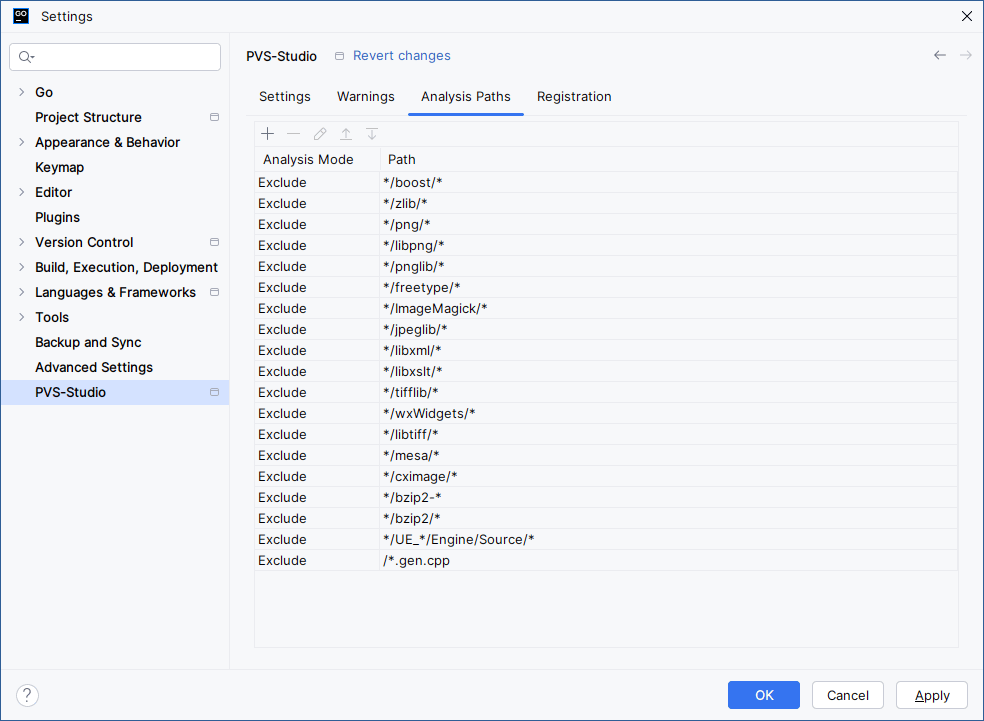Open help via the question mark icon

27,695
